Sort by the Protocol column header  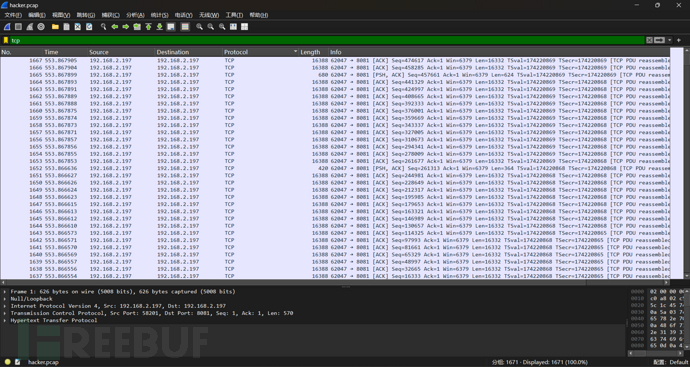[x=261, y=52]
